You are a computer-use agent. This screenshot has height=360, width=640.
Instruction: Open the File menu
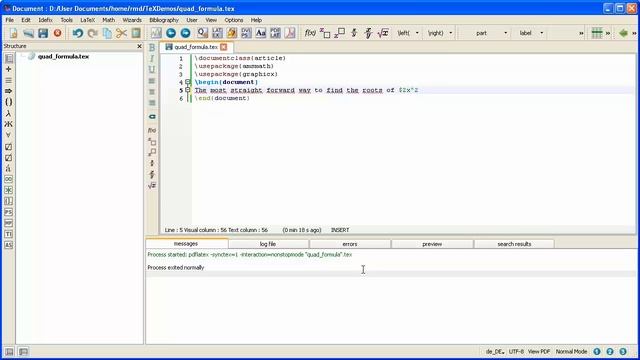click(x=9, y=20)
